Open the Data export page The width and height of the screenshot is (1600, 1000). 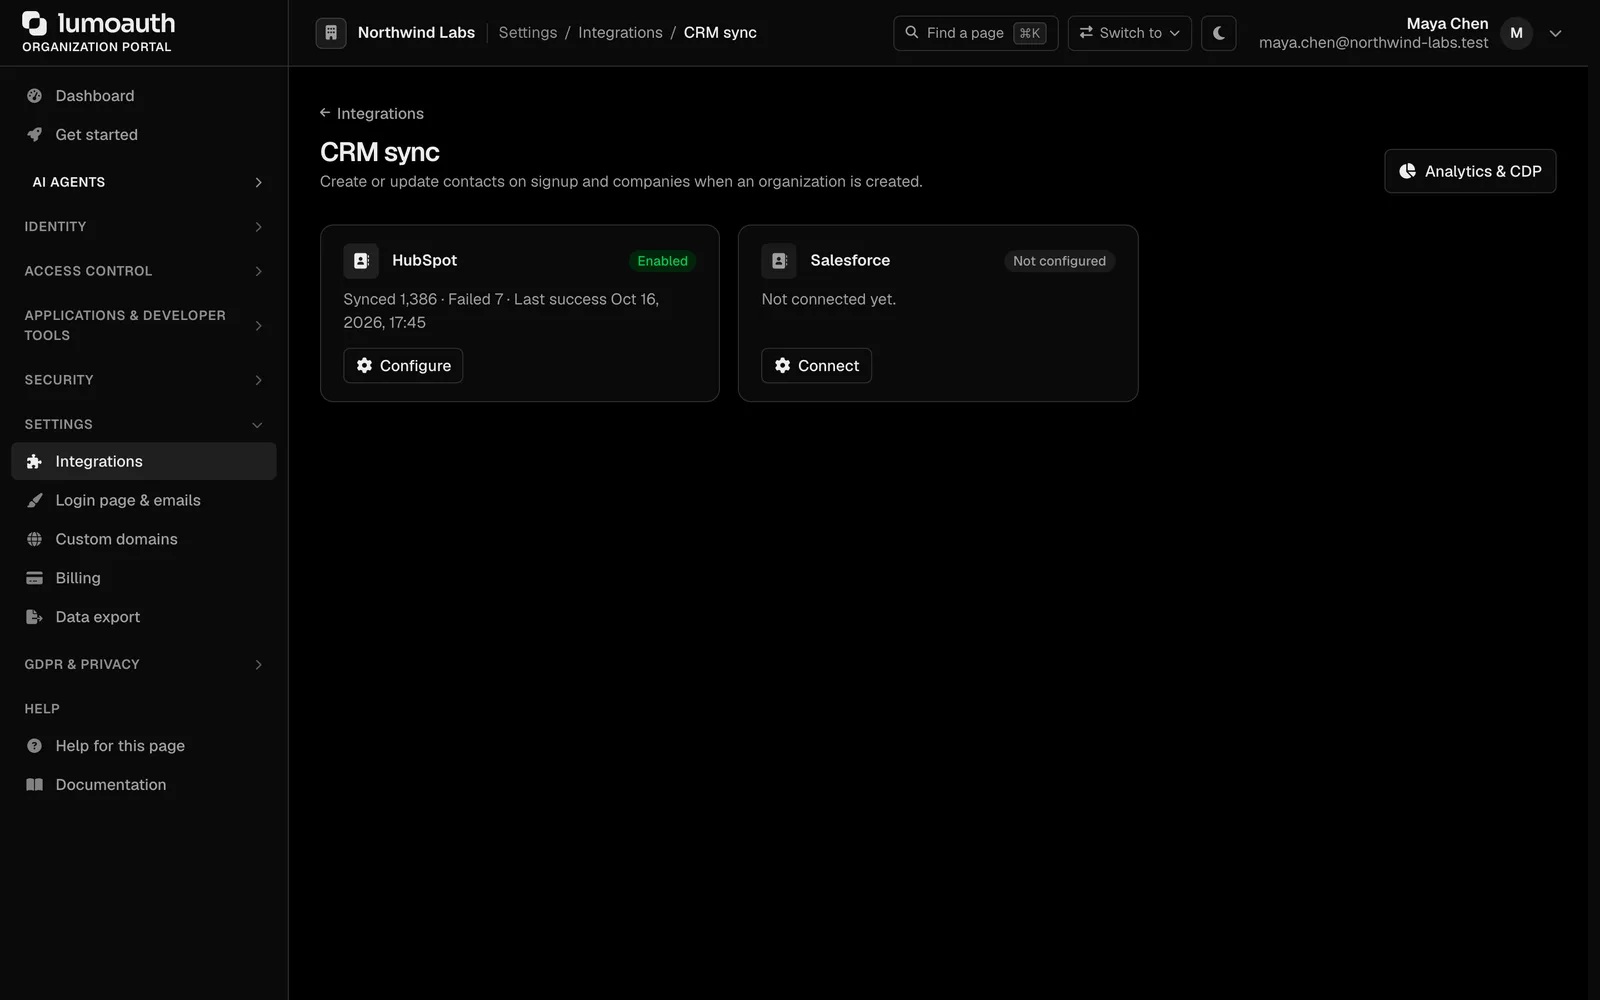[x=144, y=618]
